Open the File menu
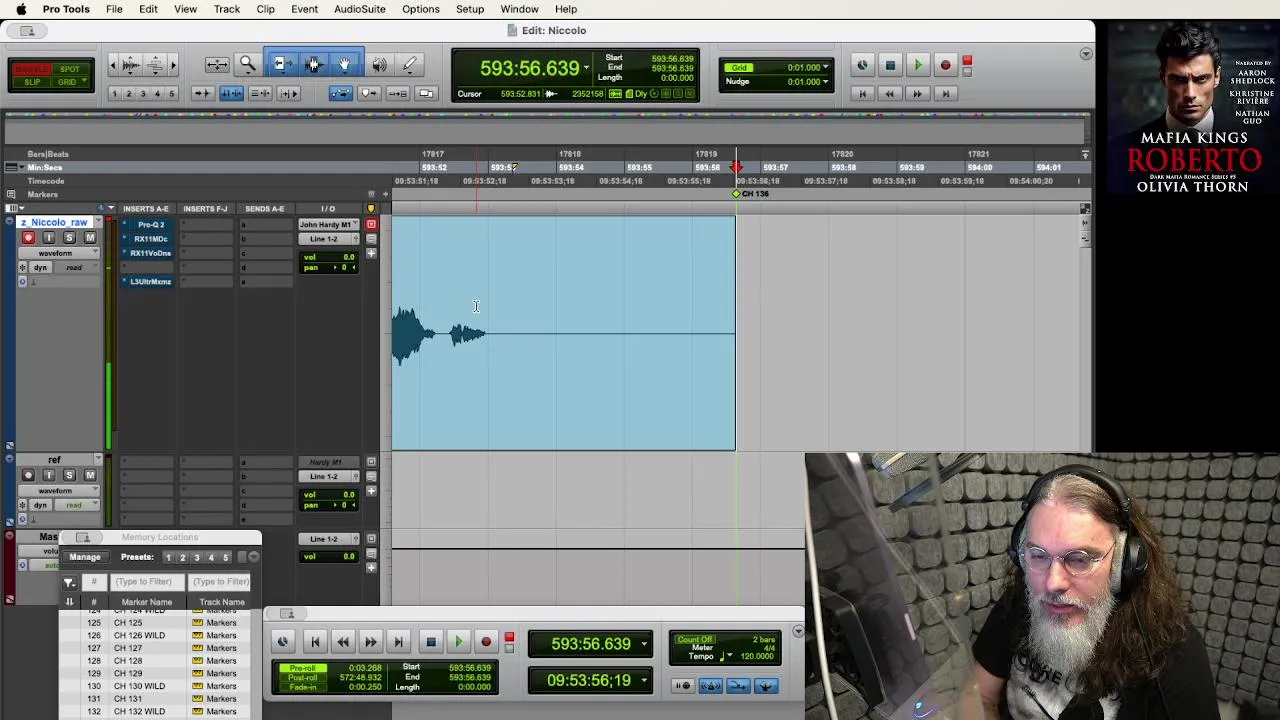The height and width of the screenshot is (720, 1280). tap(114, 9)
